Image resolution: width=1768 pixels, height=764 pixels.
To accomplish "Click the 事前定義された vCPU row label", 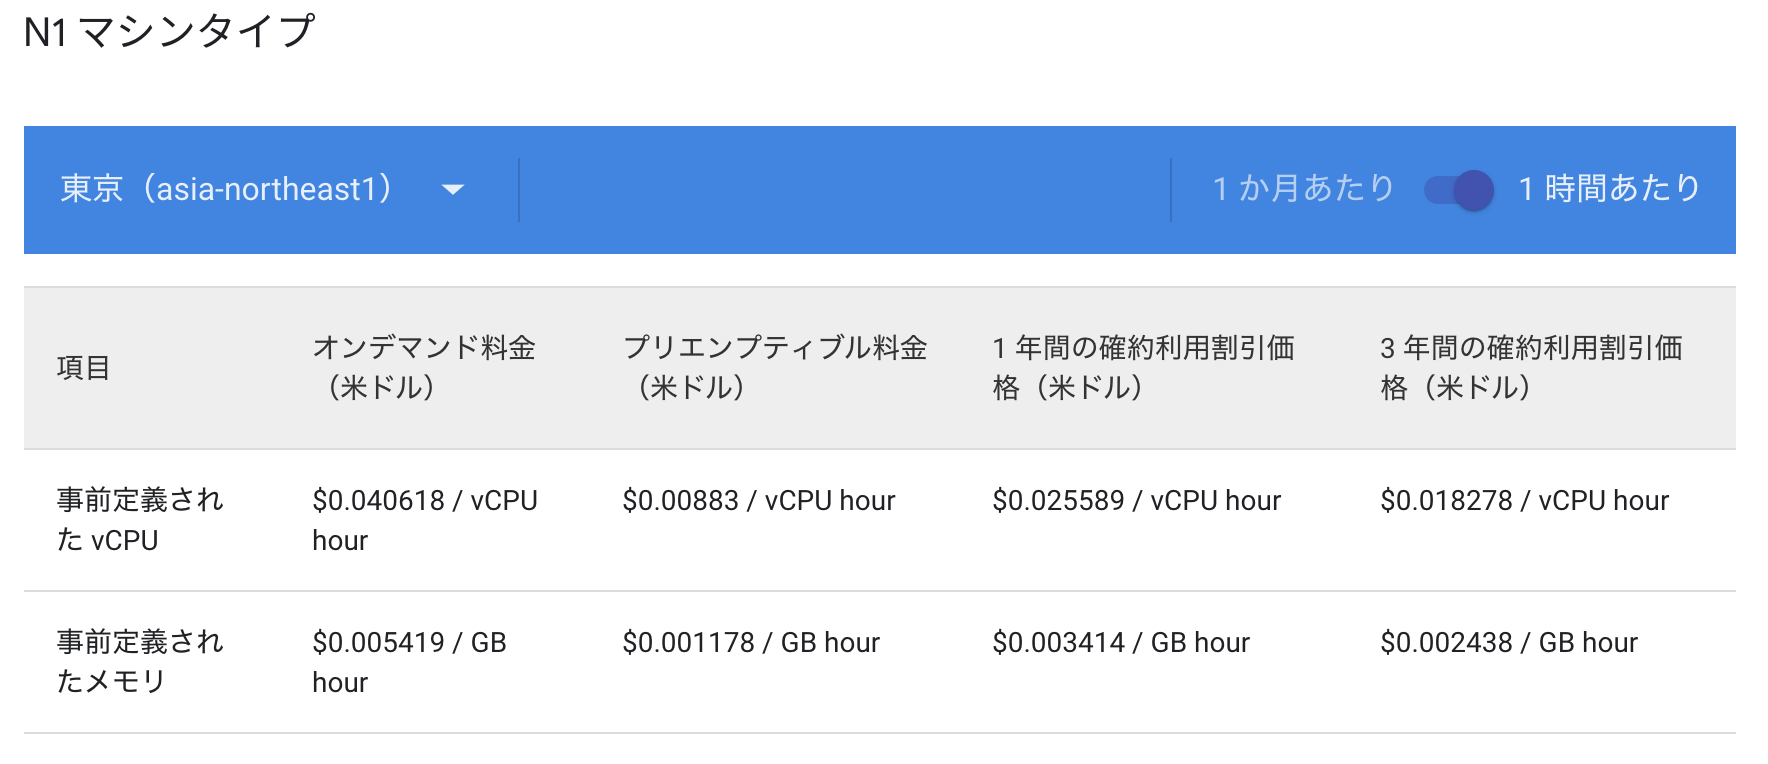I will pyautogui.click(x=140, y=520).
